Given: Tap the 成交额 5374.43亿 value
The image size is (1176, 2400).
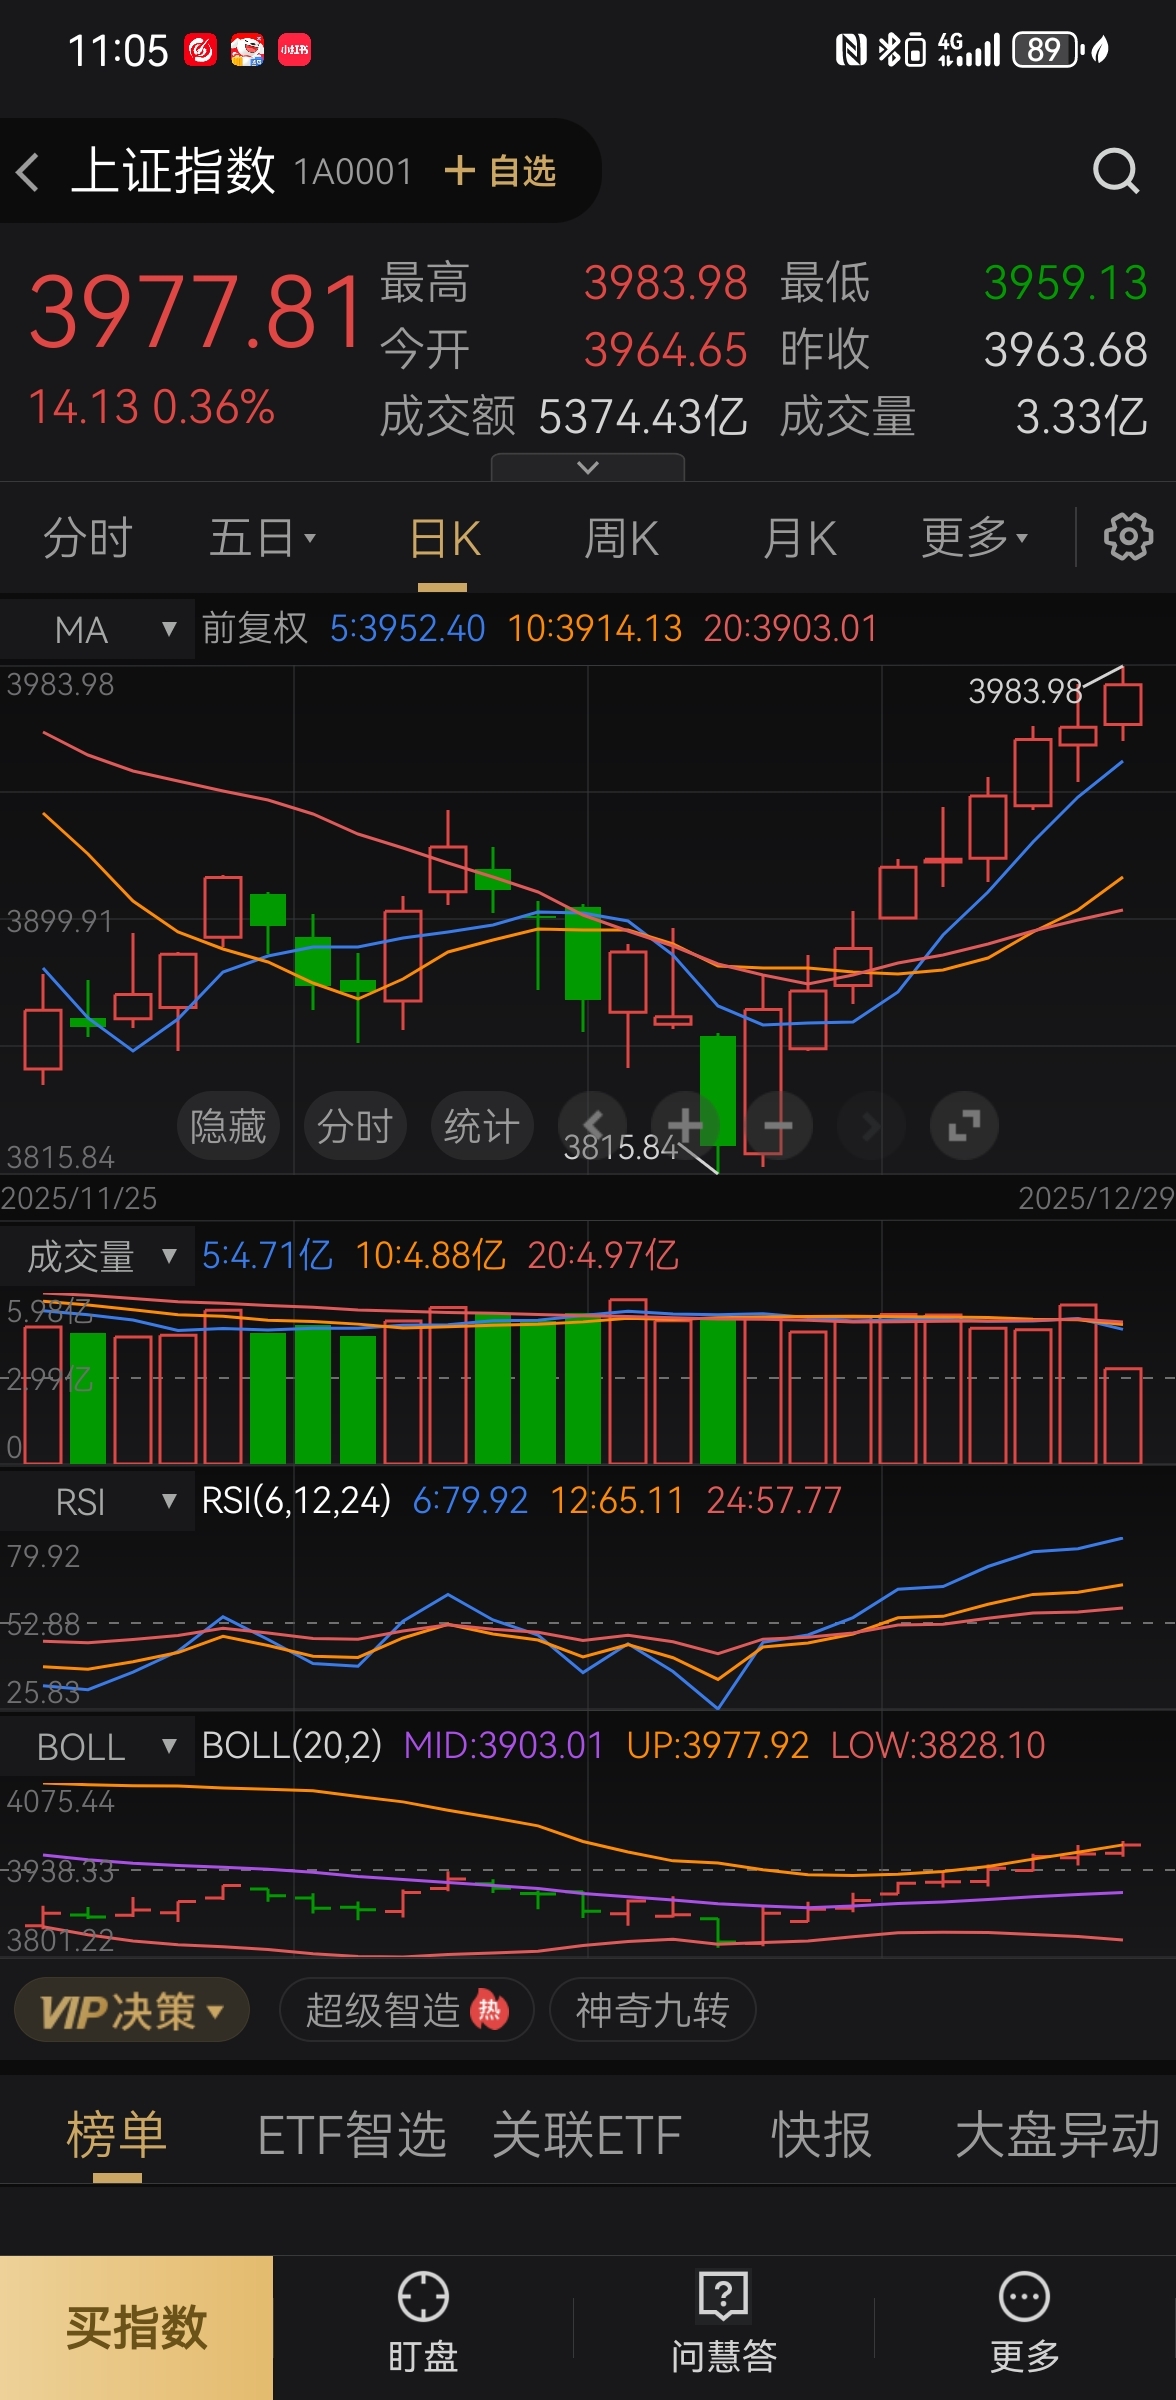Looking at the screenshot, I should click(x=642, y=416).
